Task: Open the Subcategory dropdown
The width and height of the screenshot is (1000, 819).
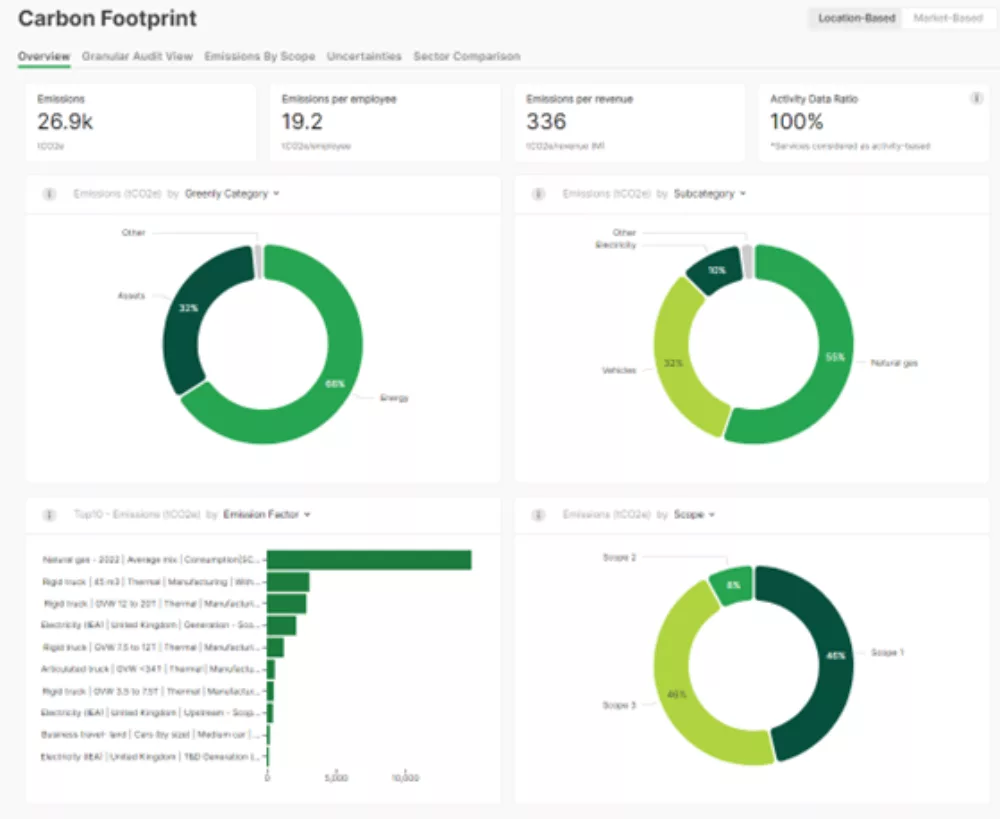Action: pyautogui.click(x=709, y=194)
